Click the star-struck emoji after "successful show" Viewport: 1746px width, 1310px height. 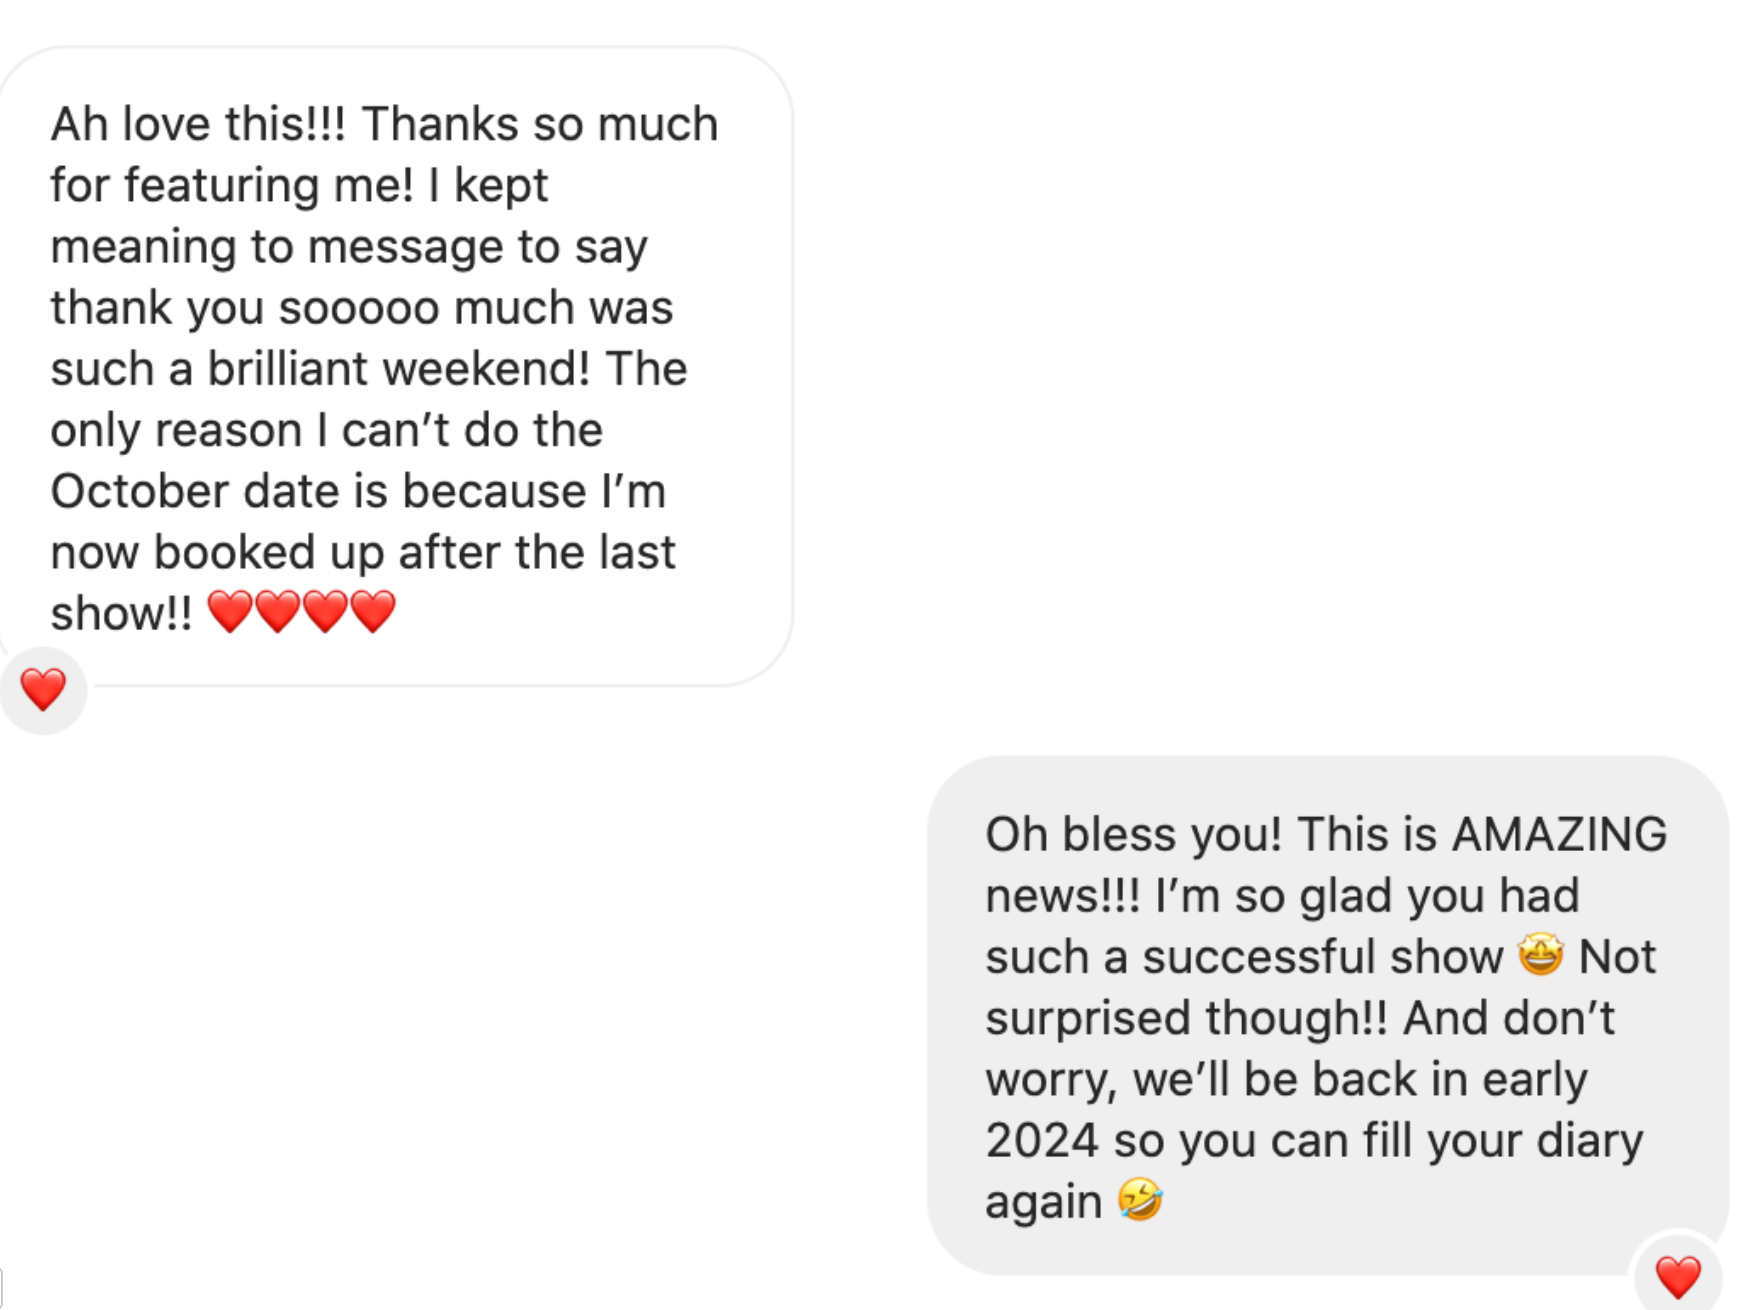(1540, 955)
